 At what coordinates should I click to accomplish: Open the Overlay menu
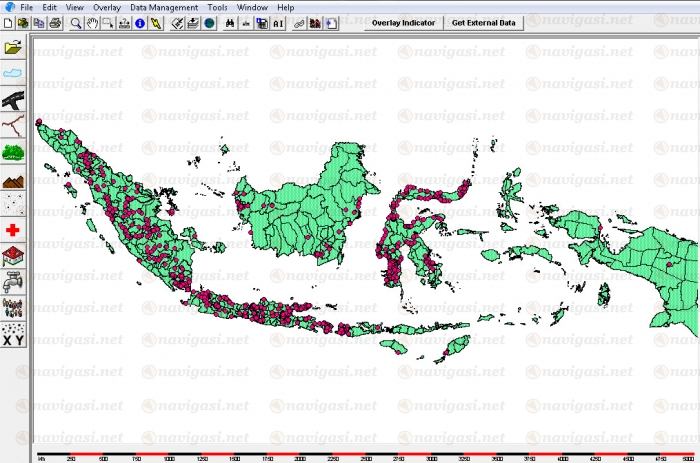[x=107, y=7]
